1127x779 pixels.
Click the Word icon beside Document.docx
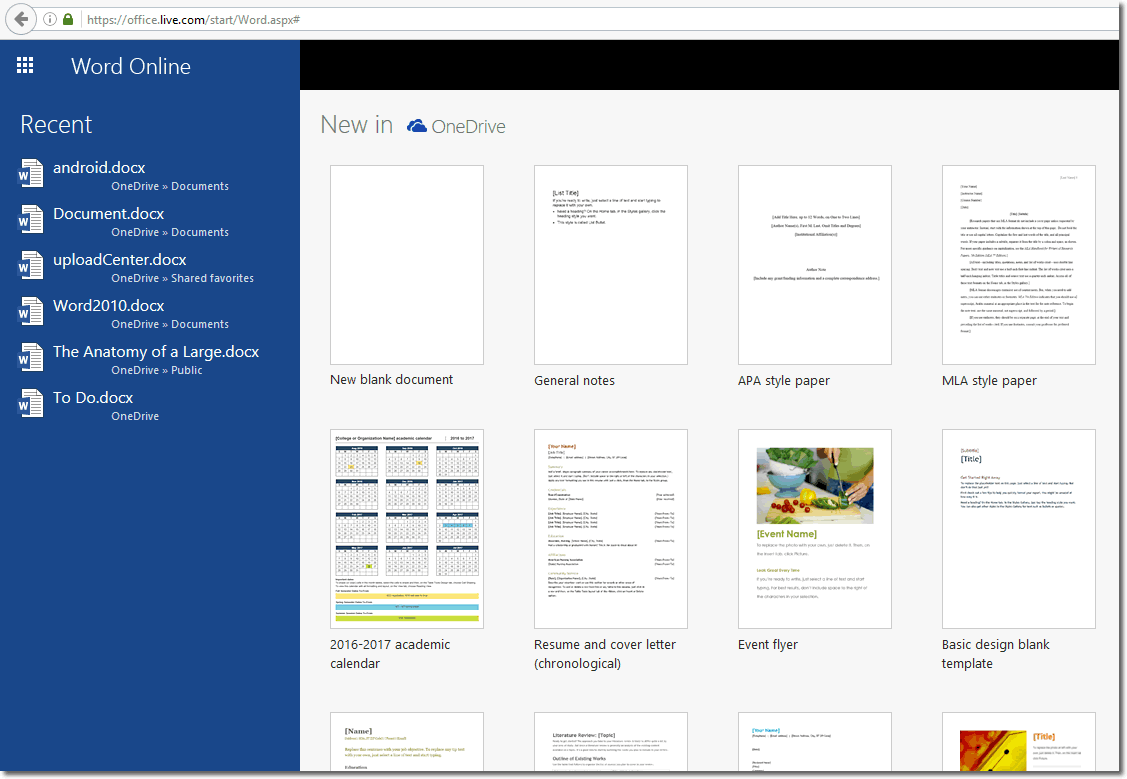(30, 219)
